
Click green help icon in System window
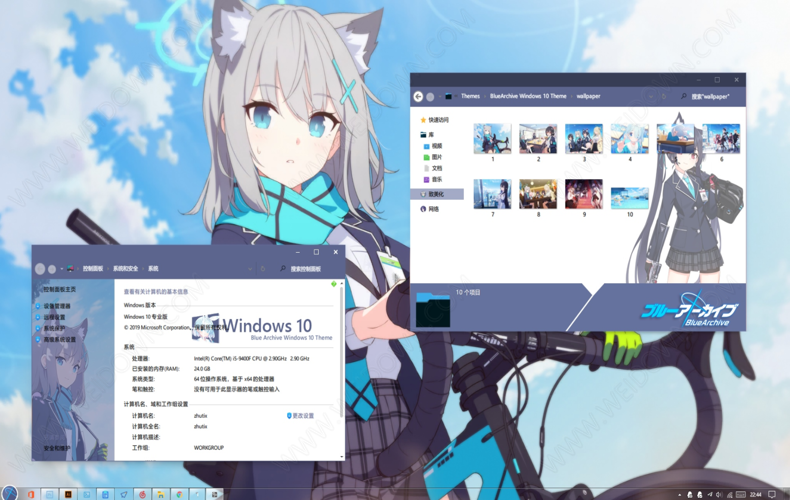[x=333, y=285]
